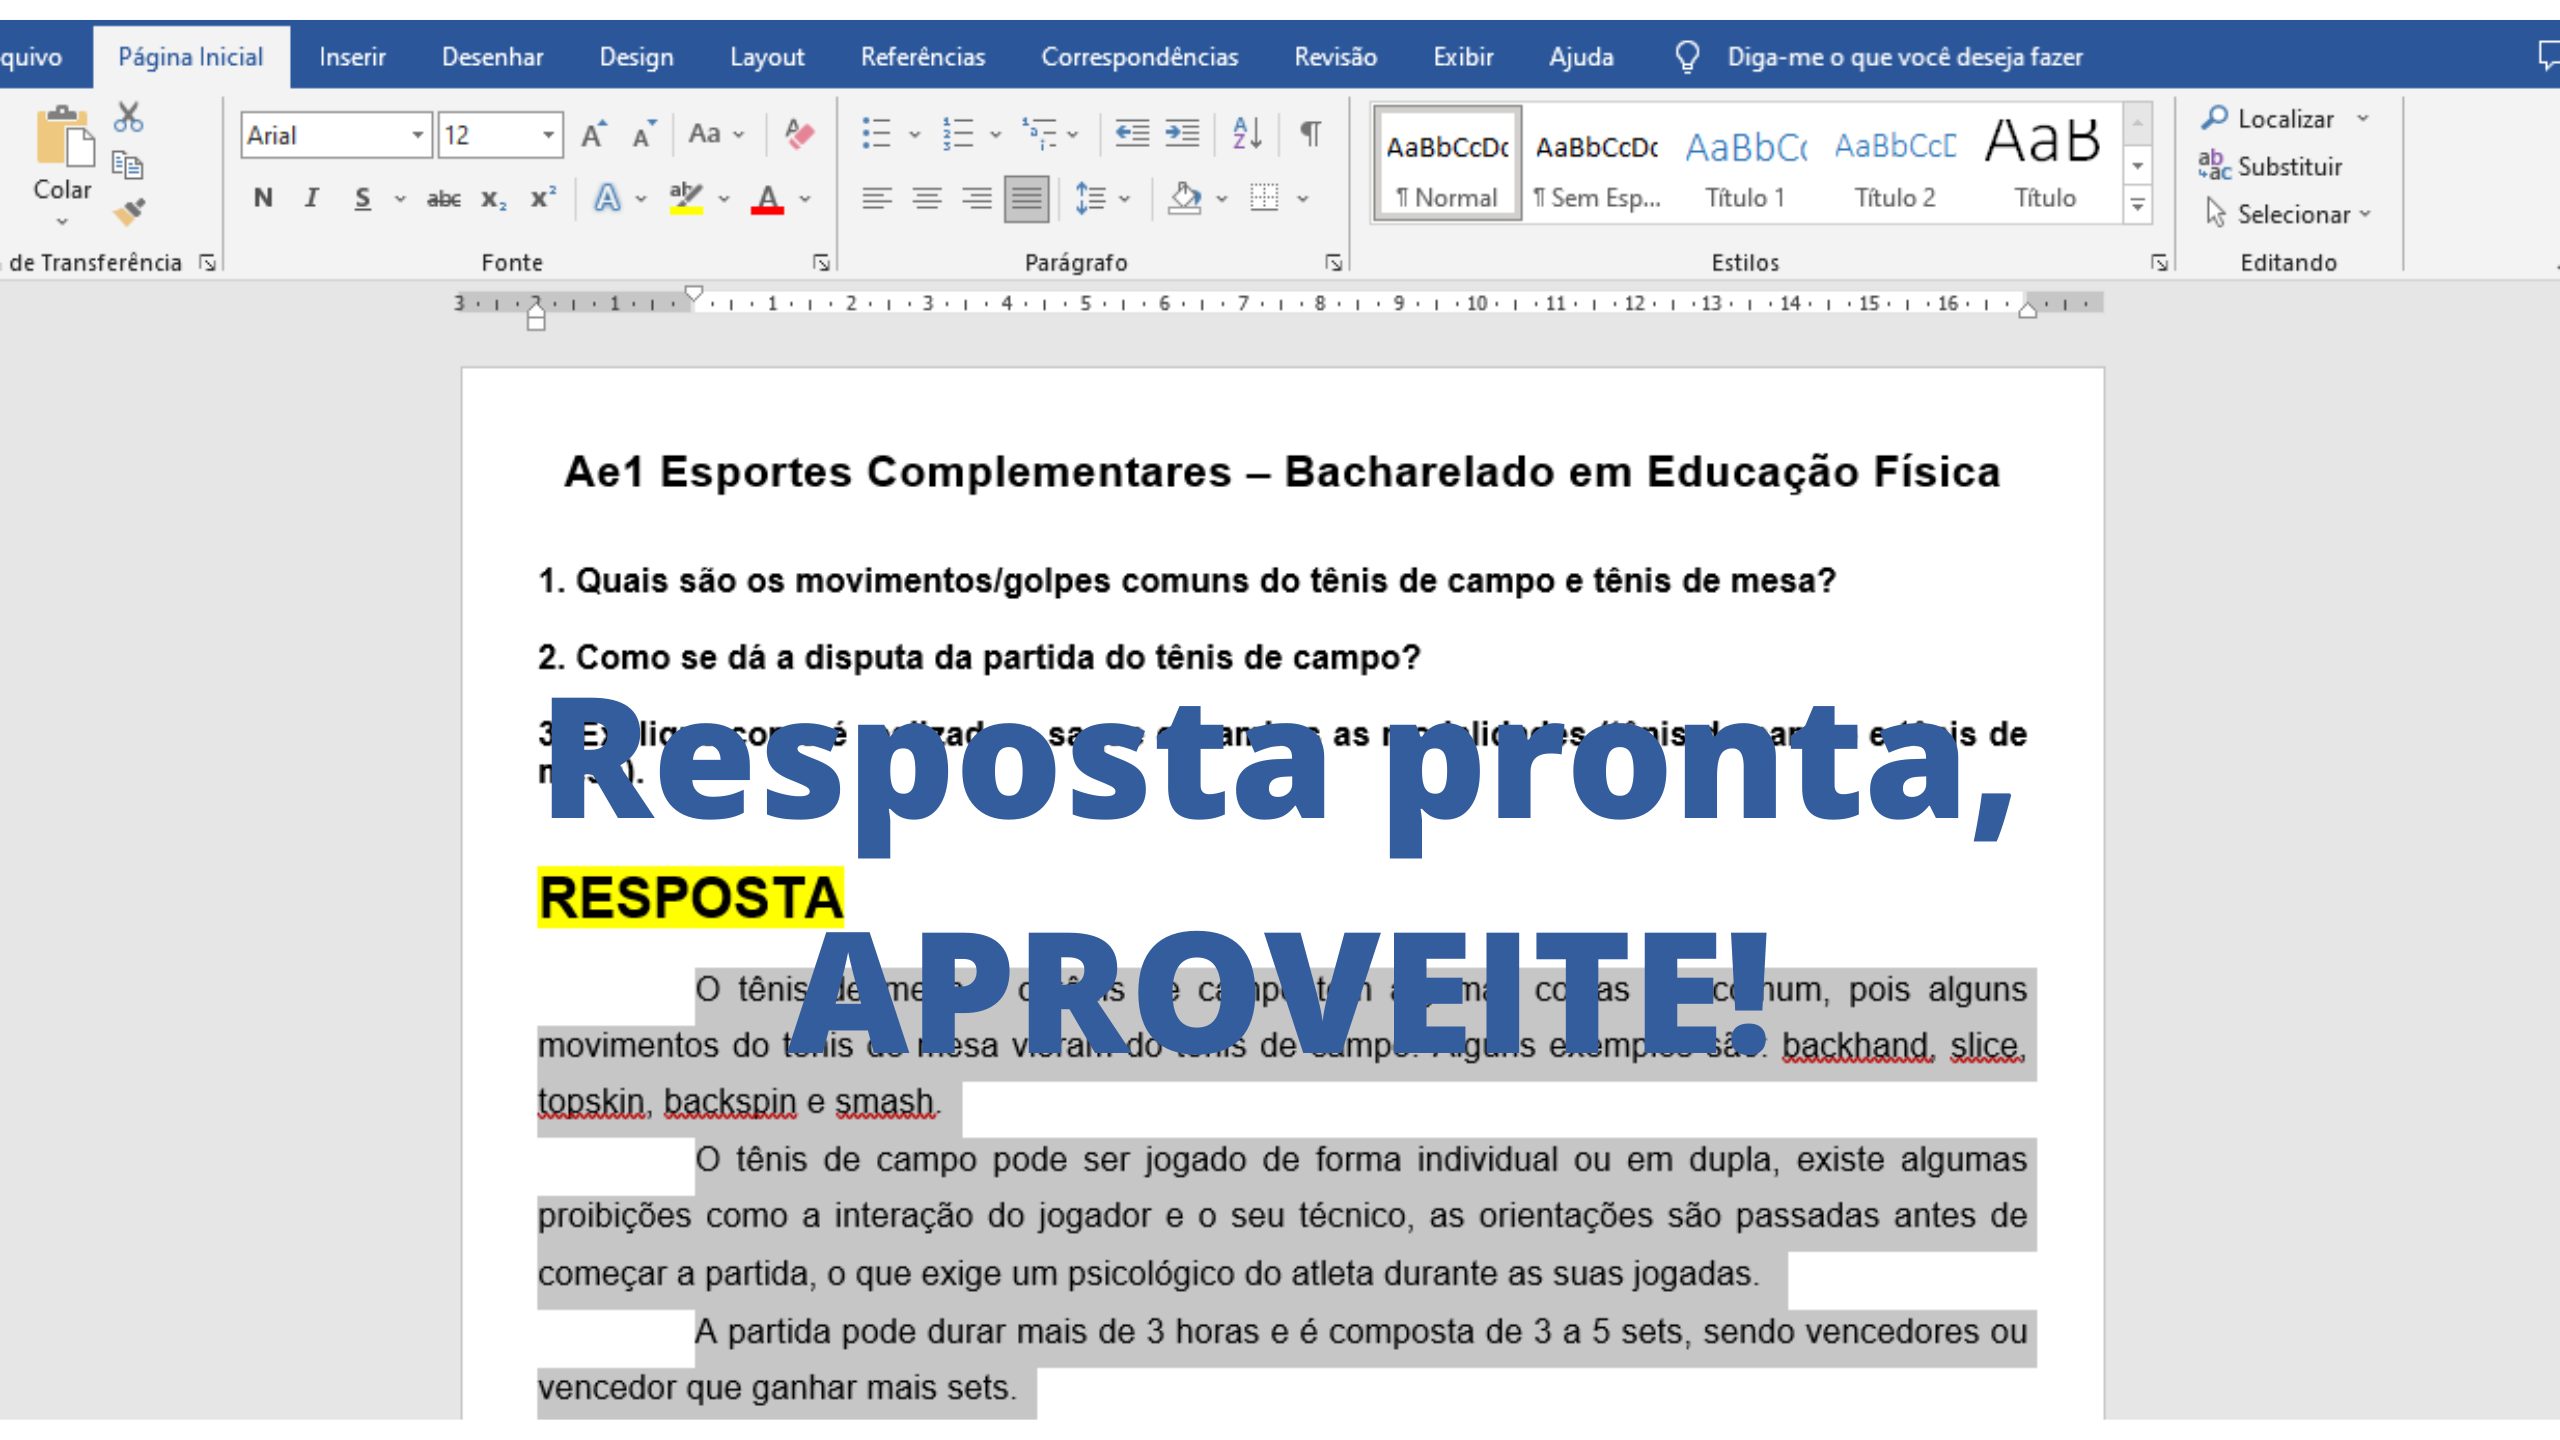The width and height of the screenshot is (2560, 1440).
Task: Click the Text Effects A icon
Action: [x=607, y=198]
